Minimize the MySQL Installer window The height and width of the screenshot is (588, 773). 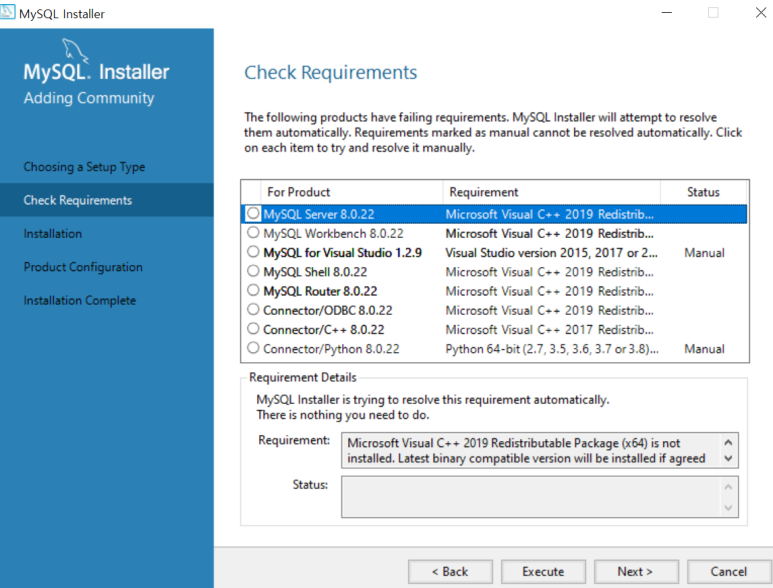(x=667, y=13)
